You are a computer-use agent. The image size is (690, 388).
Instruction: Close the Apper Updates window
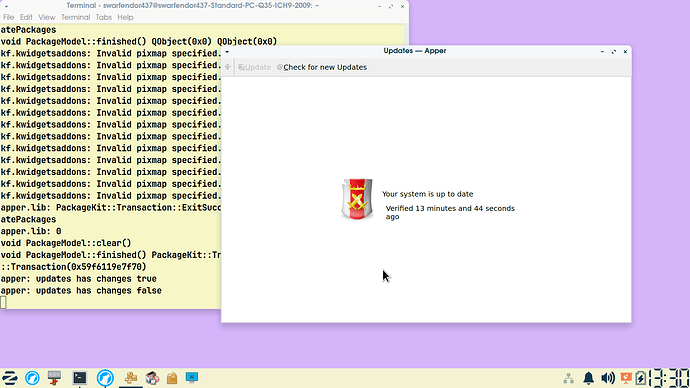(x=625, y=52)
